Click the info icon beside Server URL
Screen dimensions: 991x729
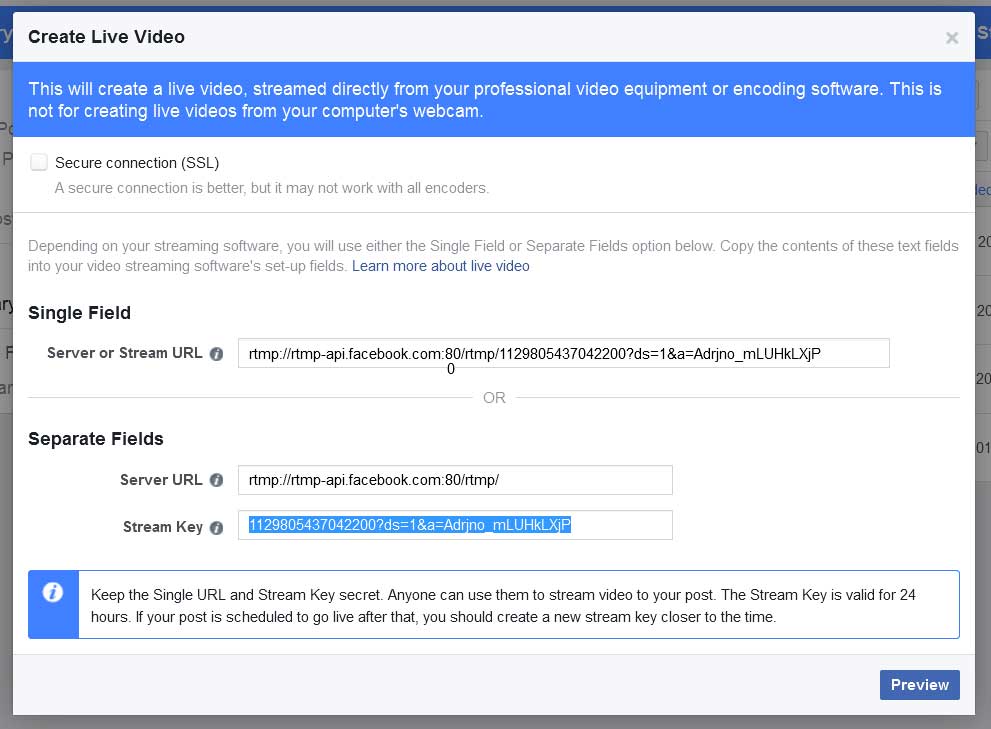(216, 481)
